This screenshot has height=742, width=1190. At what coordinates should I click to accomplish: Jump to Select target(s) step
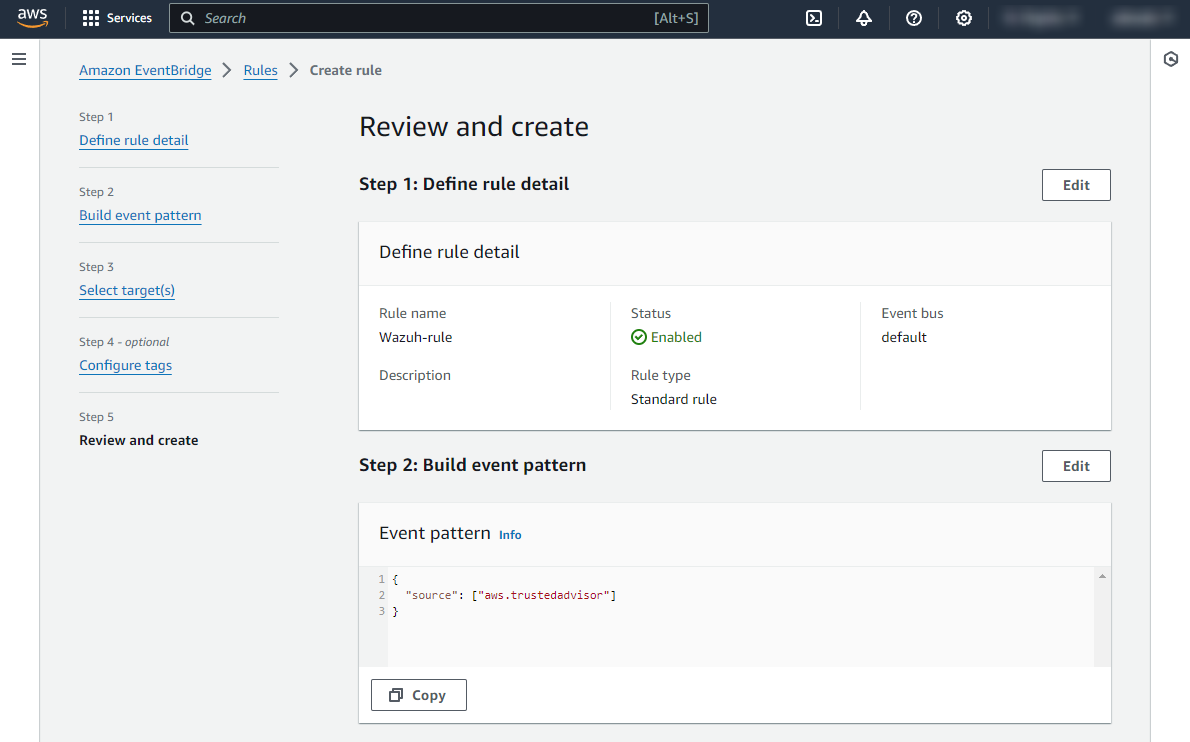127,290
